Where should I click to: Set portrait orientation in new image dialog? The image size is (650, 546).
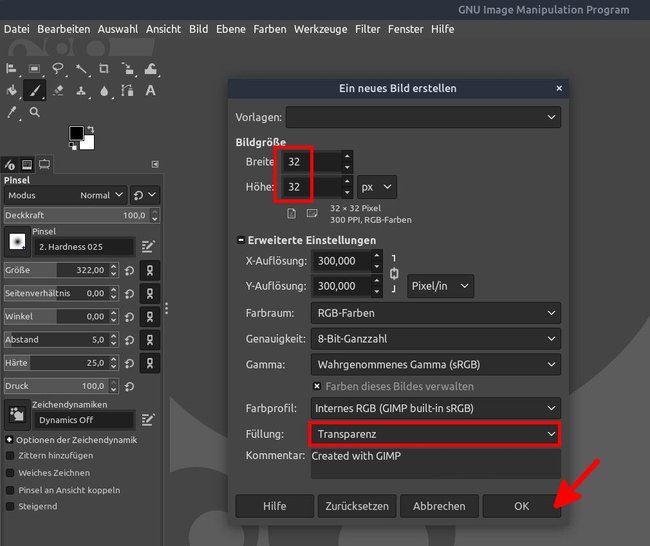(291, 214)
